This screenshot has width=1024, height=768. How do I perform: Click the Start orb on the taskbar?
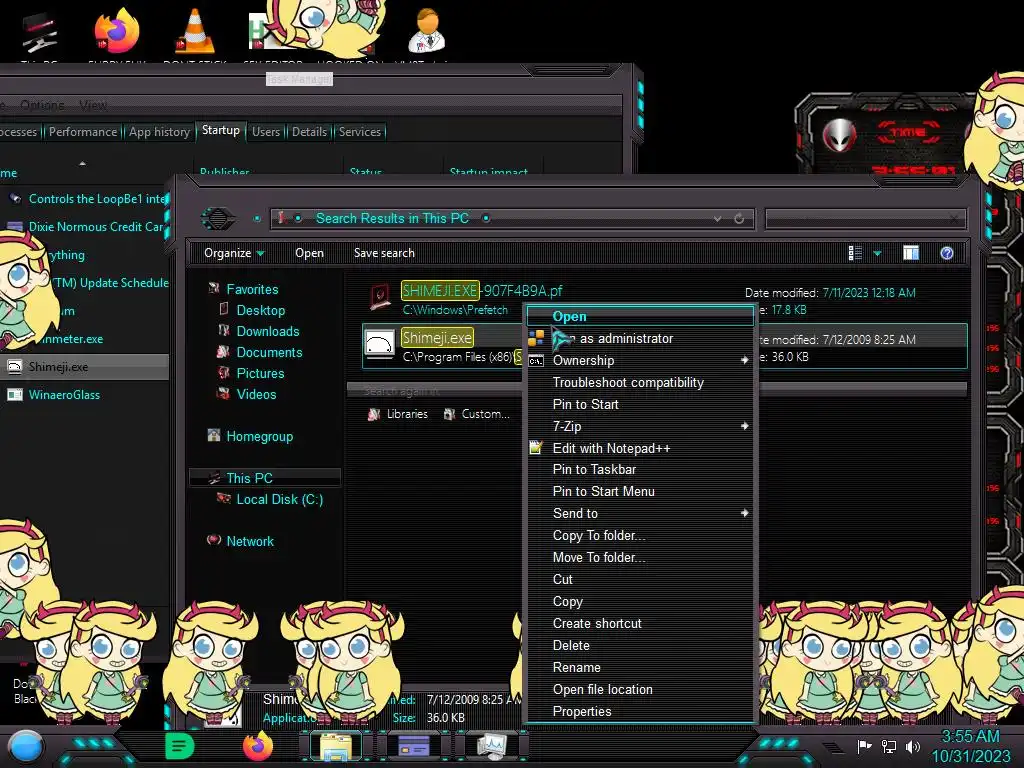click(x=25, y=746)
